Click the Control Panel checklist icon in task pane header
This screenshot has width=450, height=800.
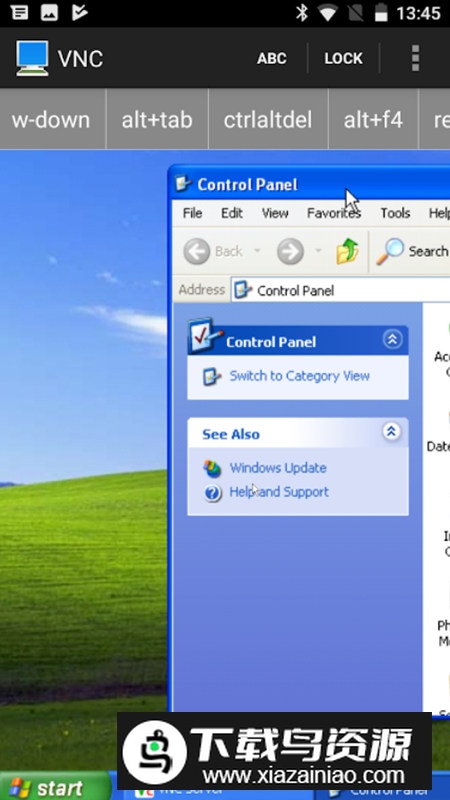tap(205, 335)
